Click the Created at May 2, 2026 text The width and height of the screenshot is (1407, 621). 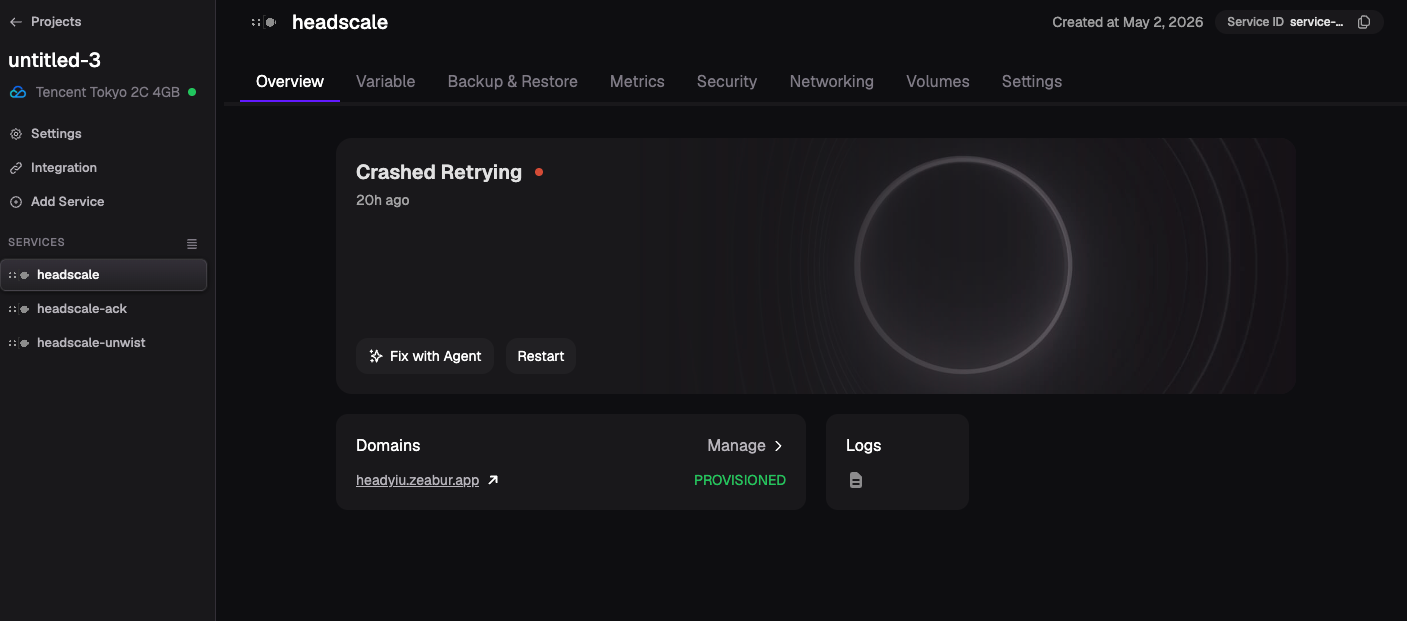[1128, 22]
